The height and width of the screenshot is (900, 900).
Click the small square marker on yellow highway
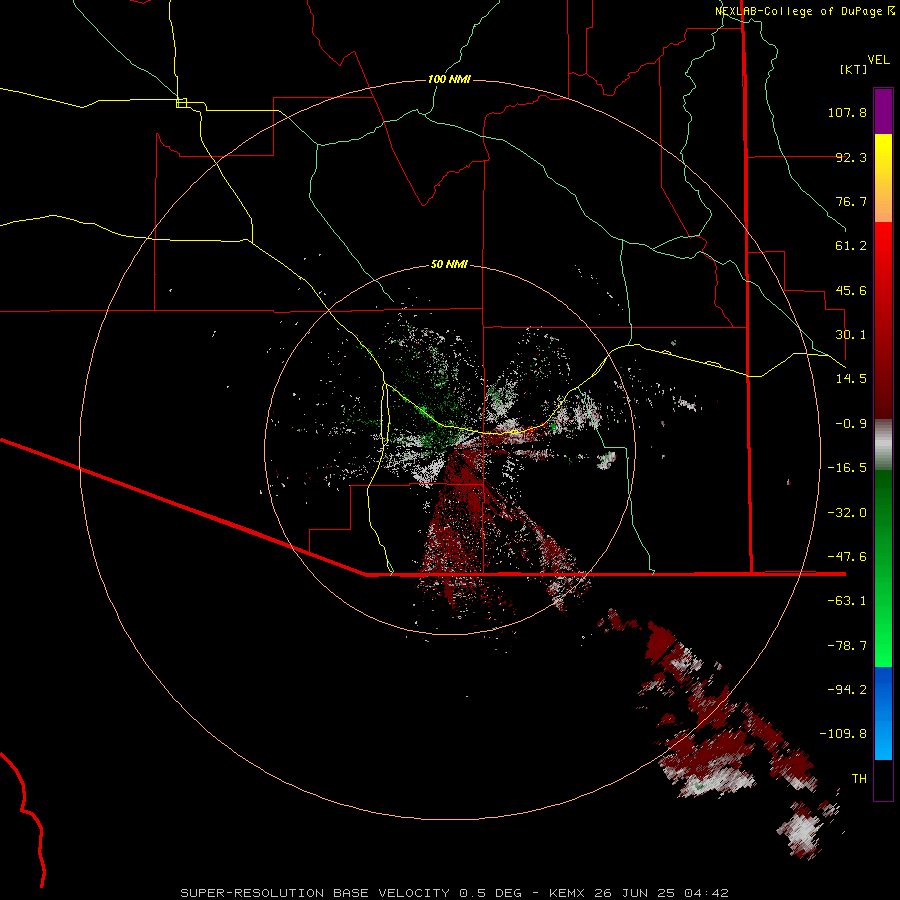181,103
